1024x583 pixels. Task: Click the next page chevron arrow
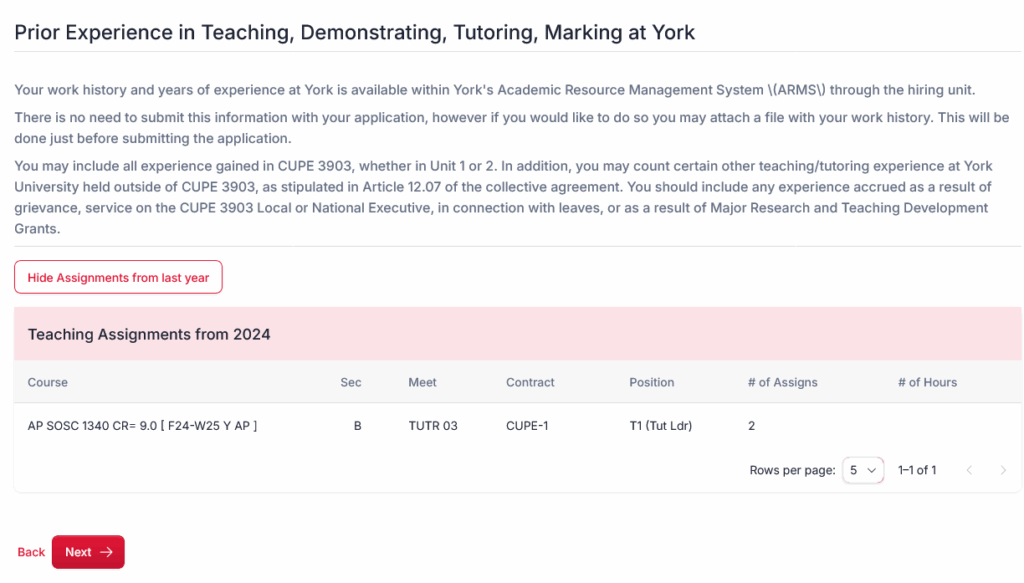tap(1003, 470)
